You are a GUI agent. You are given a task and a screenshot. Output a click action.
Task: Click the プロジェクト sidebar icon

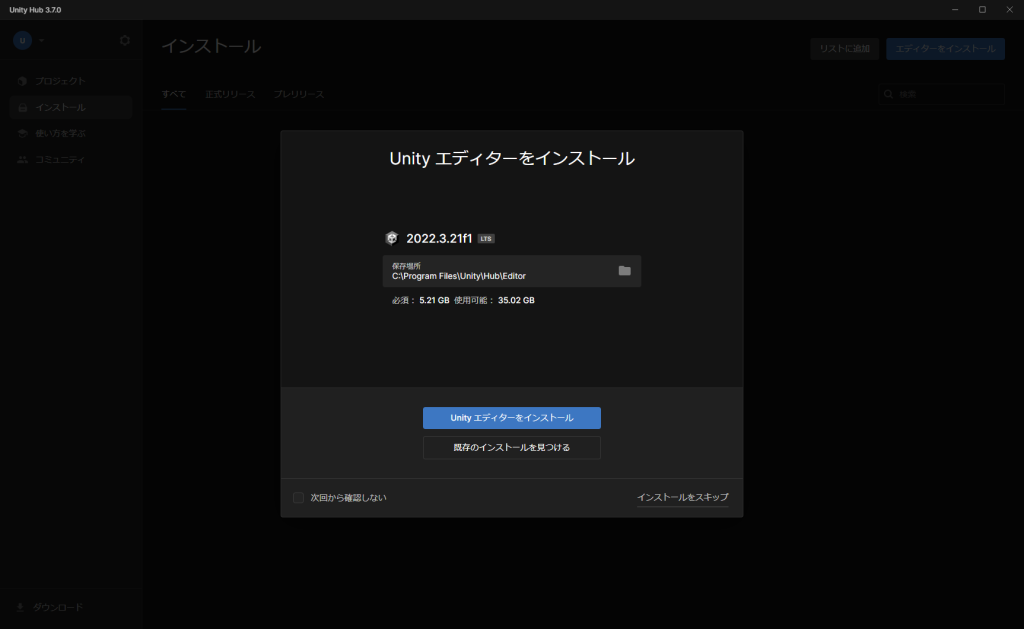[x=22, y=81]
